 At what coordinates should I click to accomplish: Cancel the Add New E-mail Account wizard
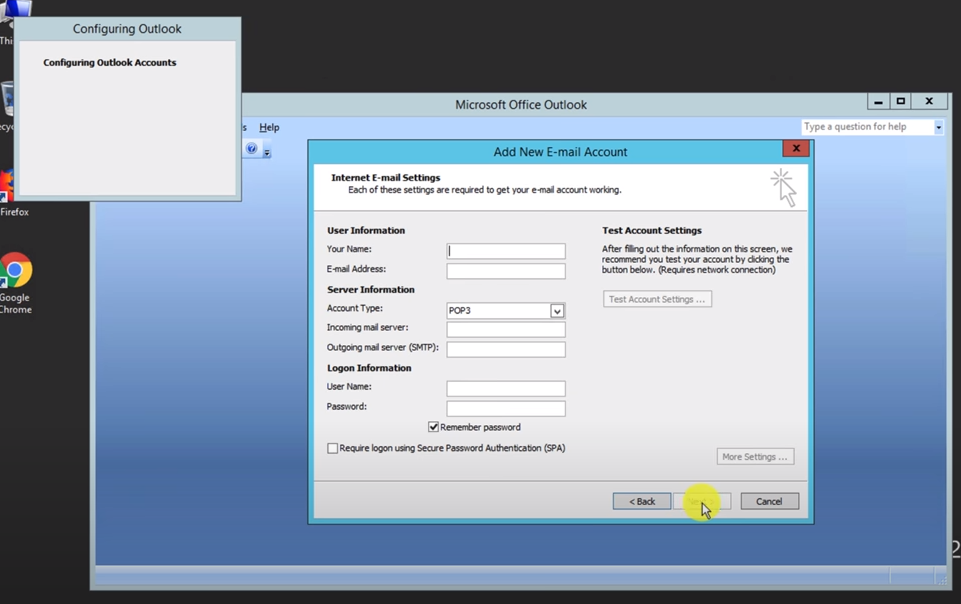pos(769,501)
